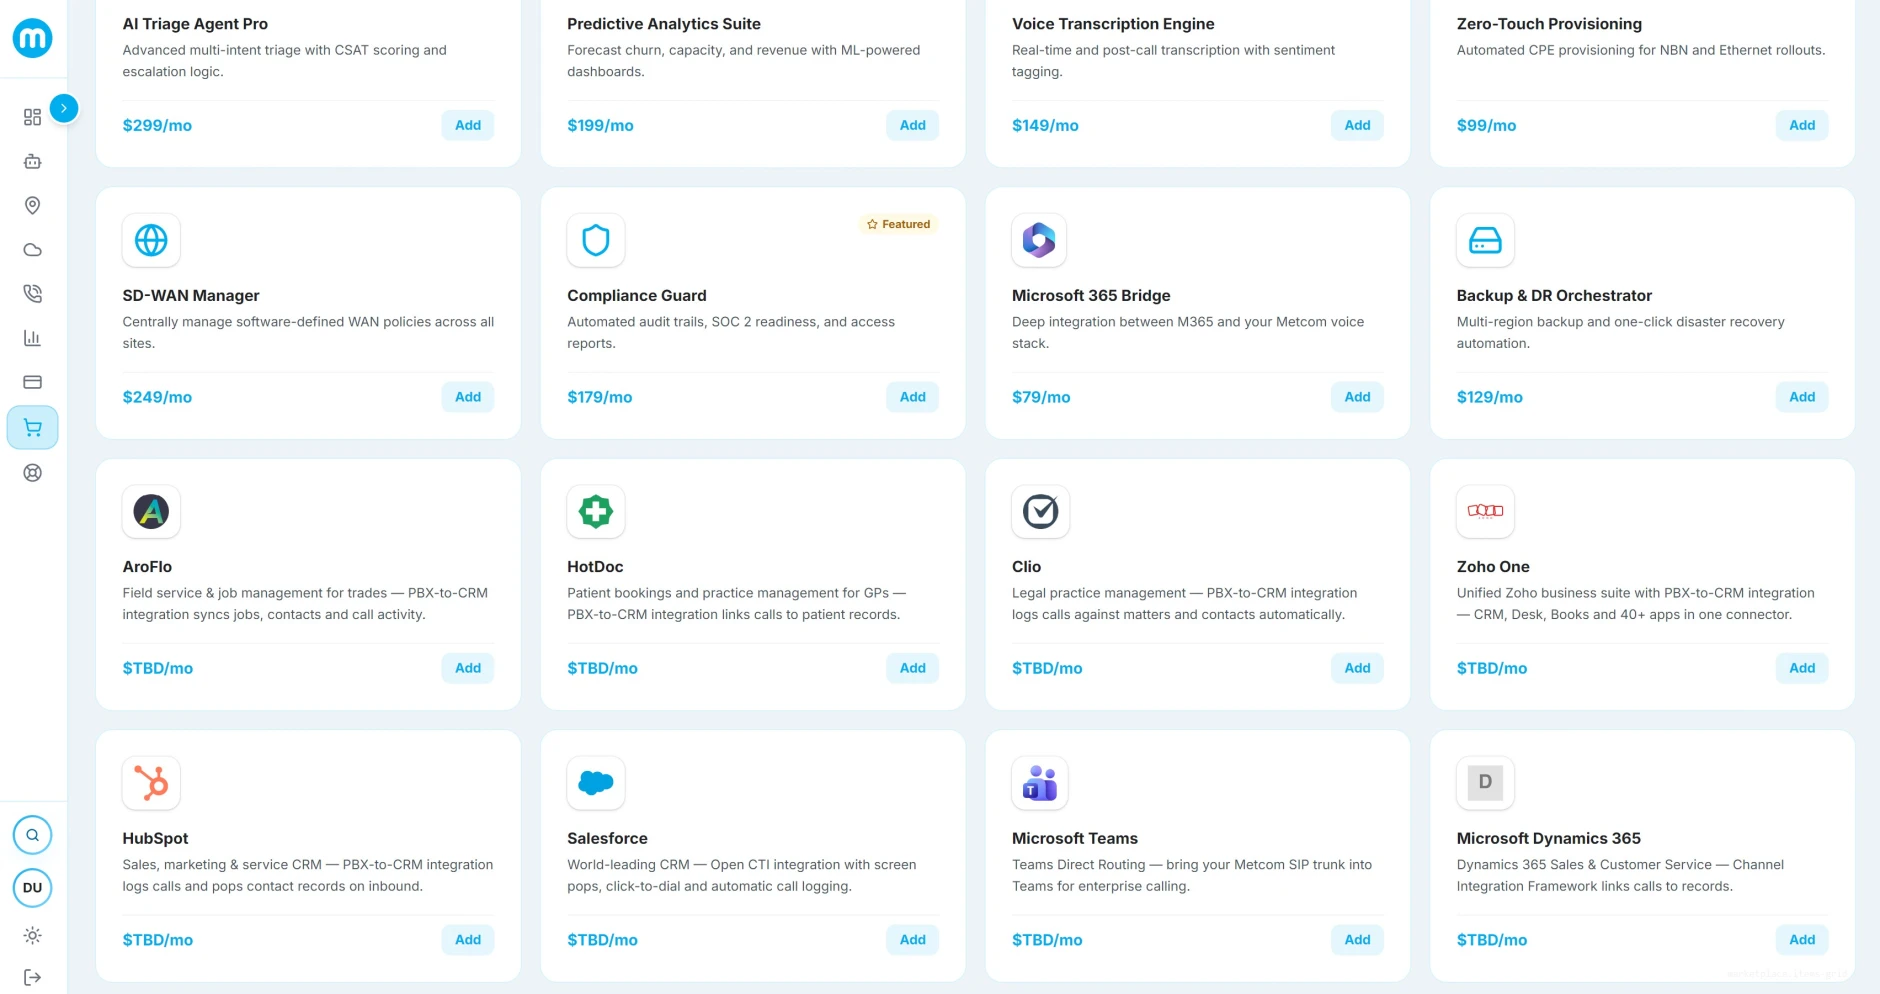1880x994 pixels.
Task: Open the location pin icon in sidebar
Action: [32, 205]
